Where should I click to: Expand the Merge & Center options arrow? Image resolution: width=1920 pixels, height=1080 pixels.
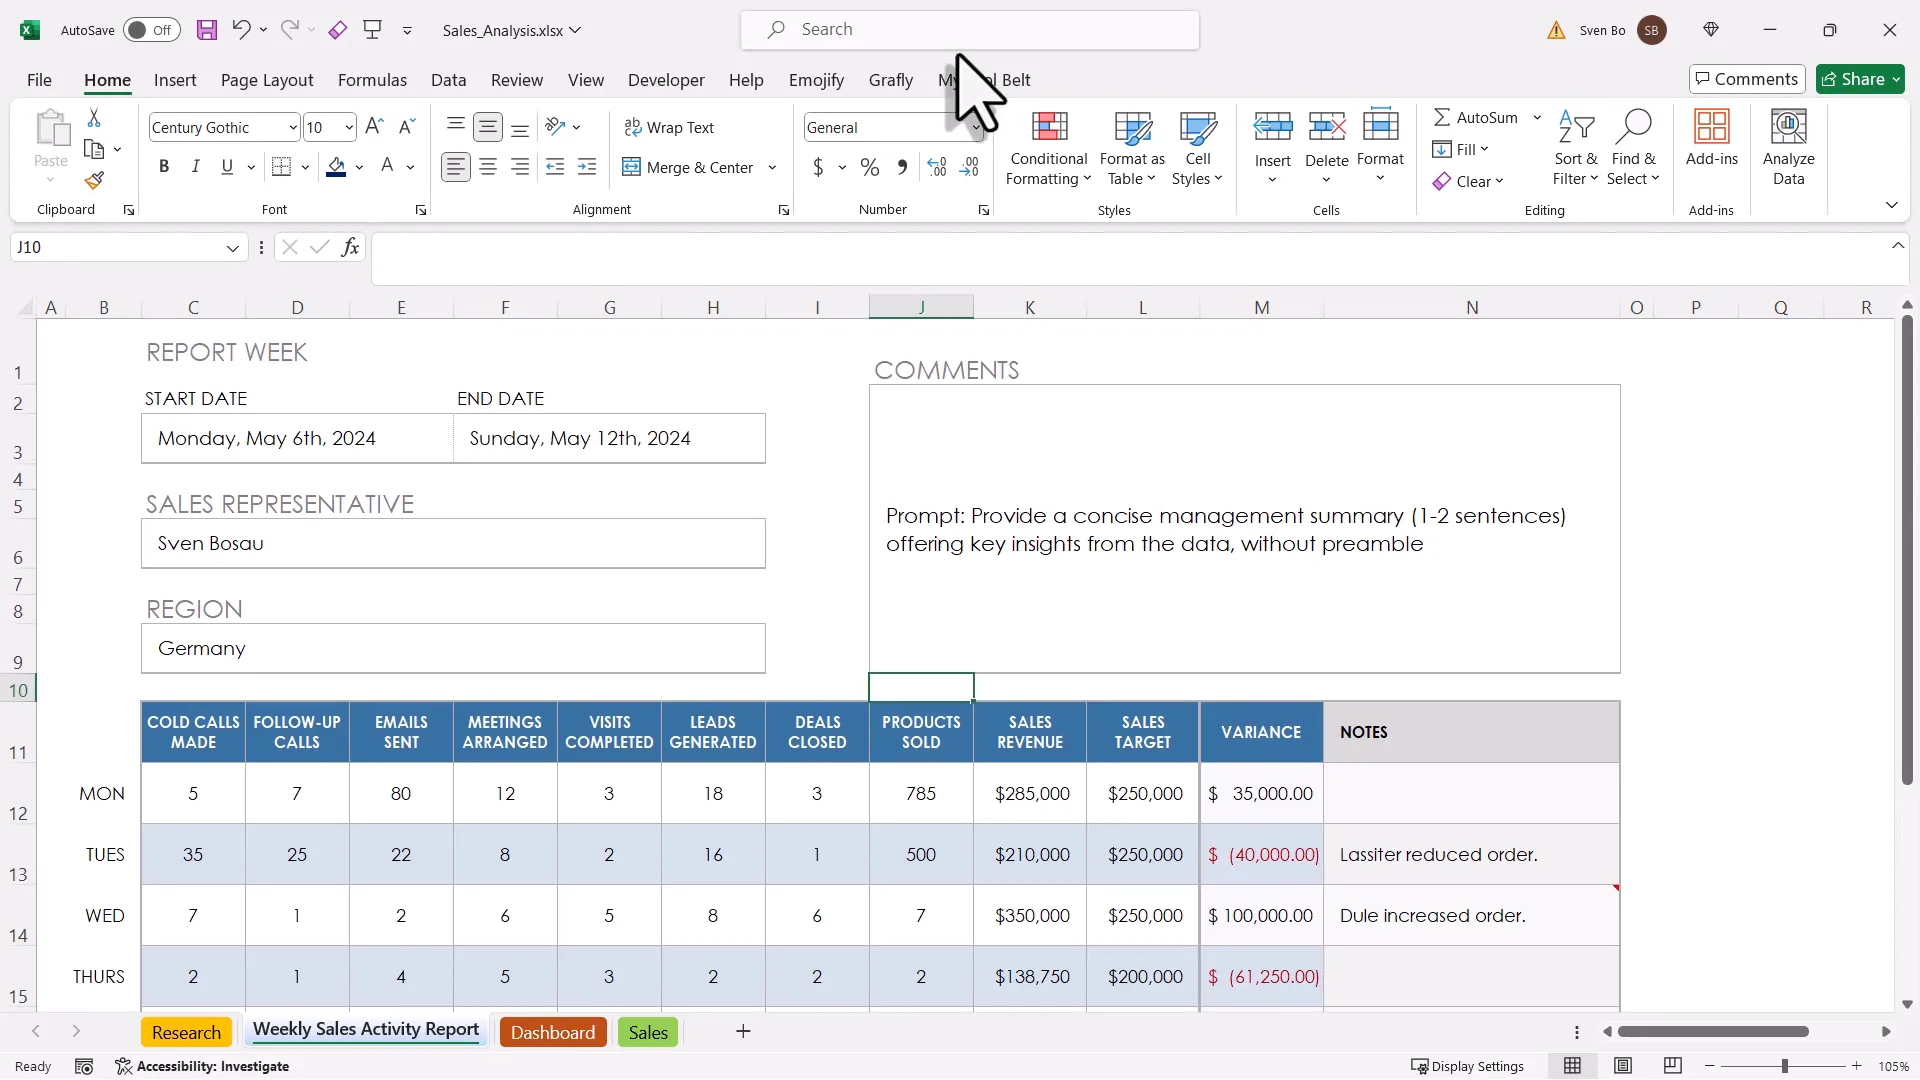click(x=771, y=167)
